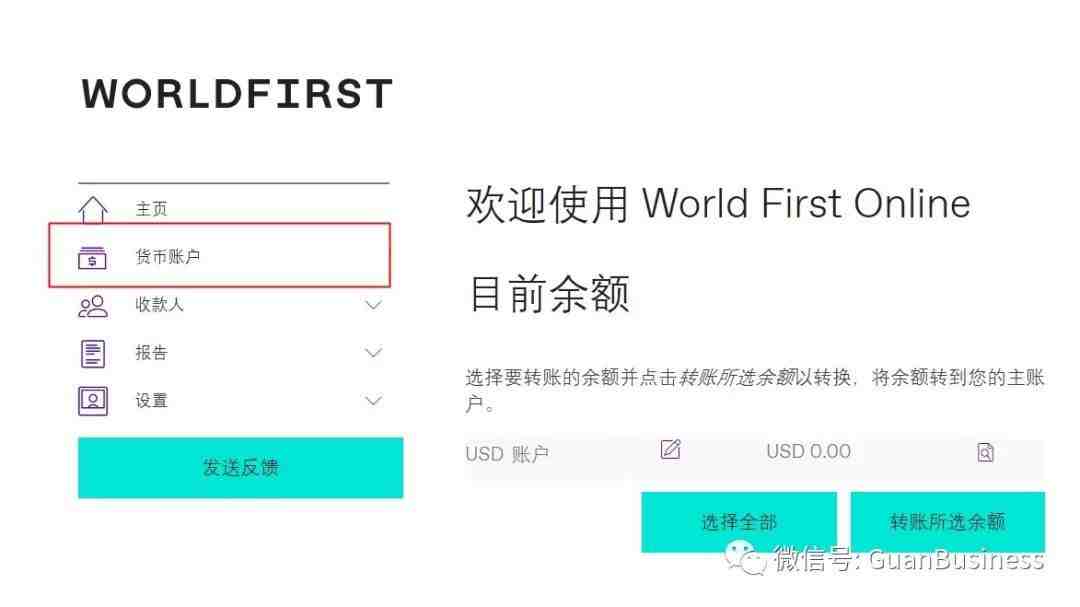Click the WORLDFIRST logo
This screenshot has width=1080, height=607.
(237, 94)
